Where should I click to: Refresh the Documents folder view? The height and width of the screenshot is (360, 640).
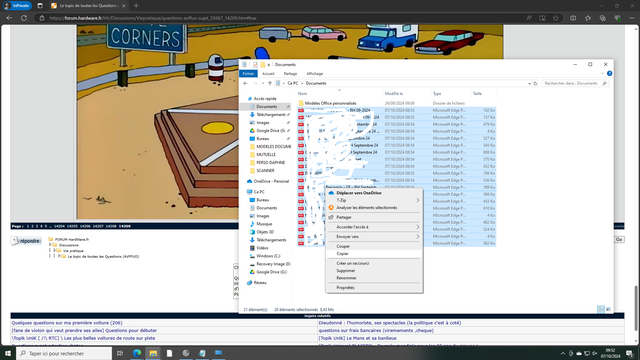coord(536,84)
